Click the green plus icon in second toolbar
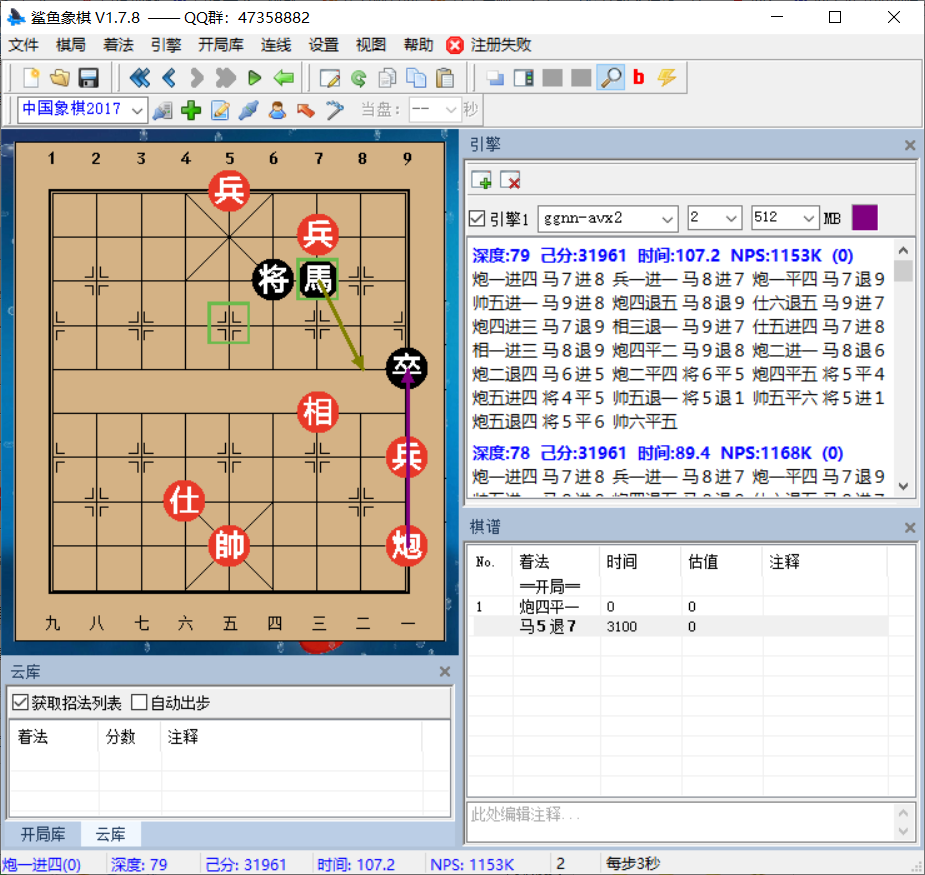925x875 pixels. (191, 110)
